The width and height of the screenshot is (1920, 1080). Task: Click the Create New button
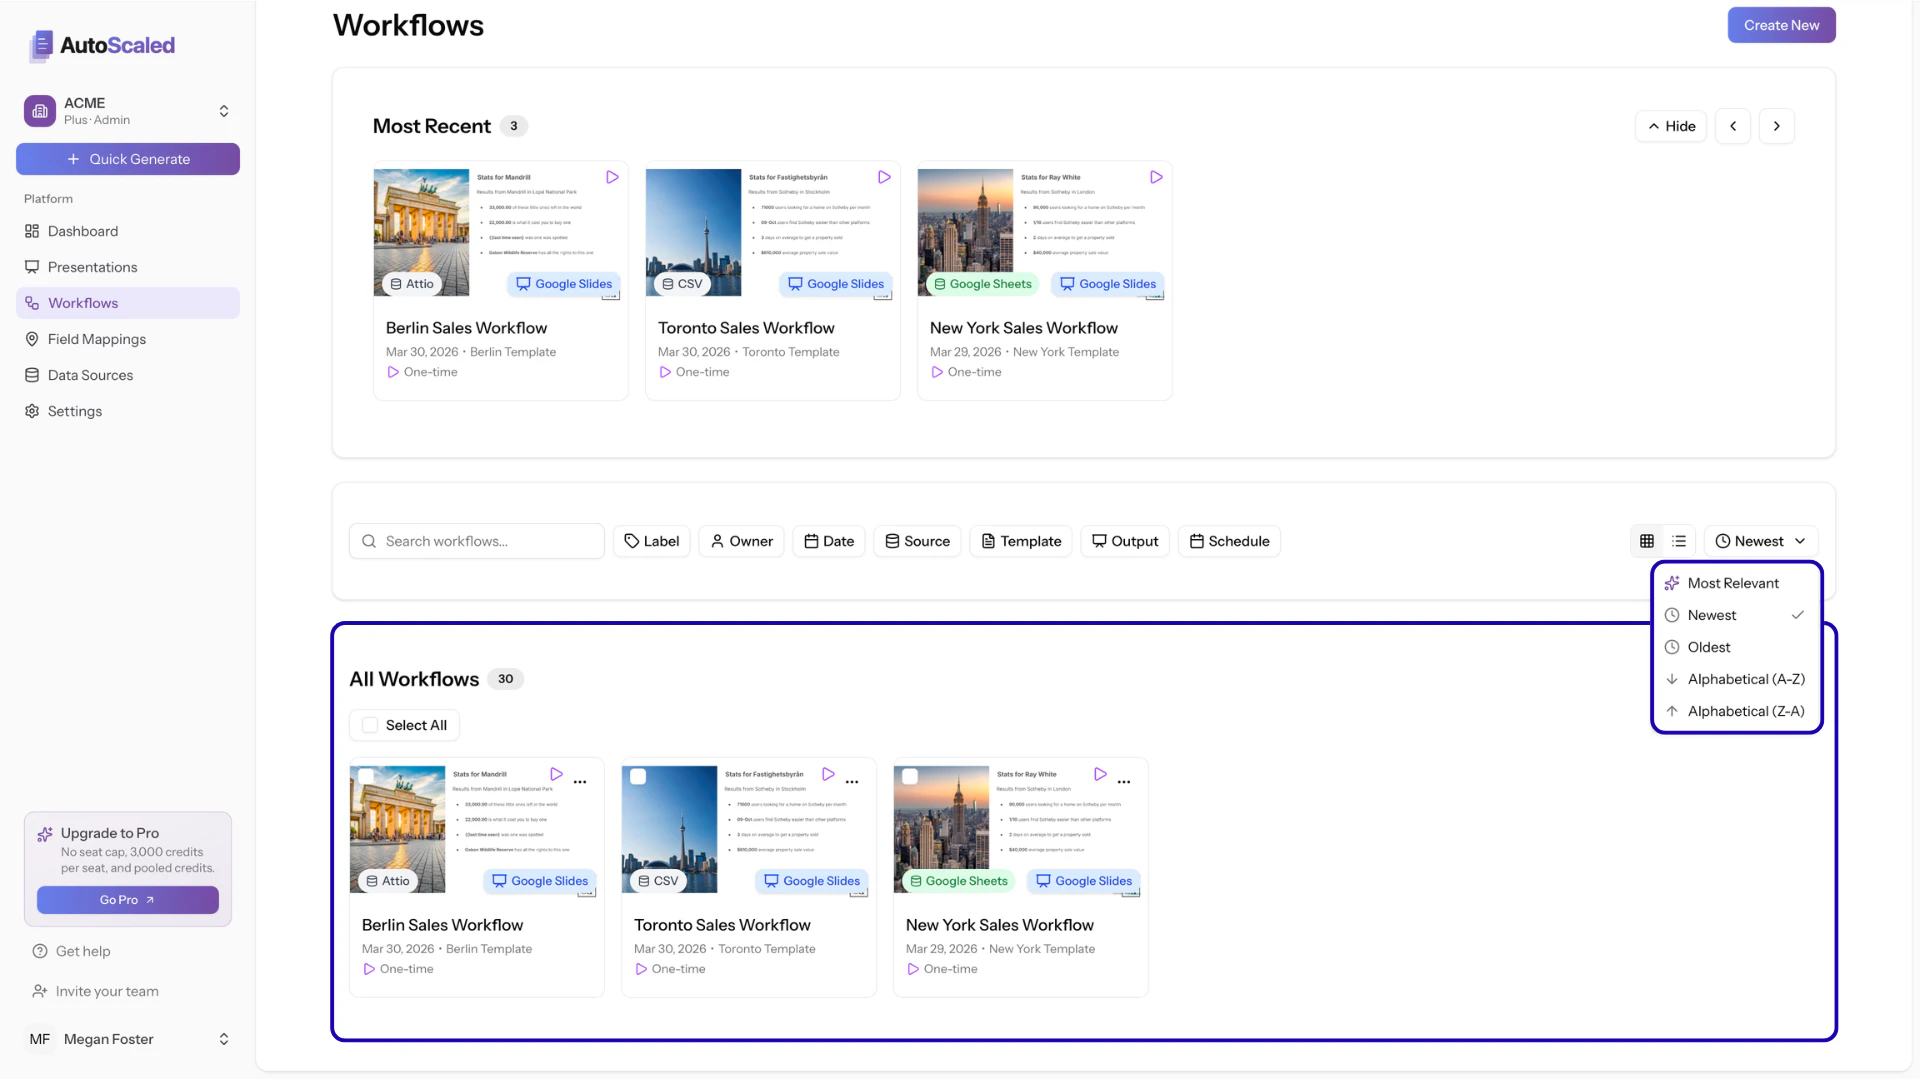click(1780, 25)
